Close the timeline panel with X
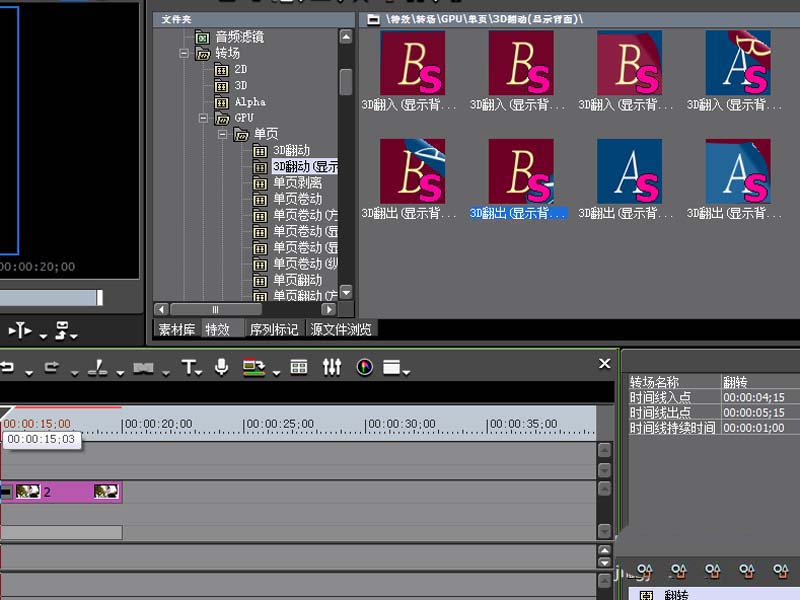This screenshot has height=600, width=800. click(x=604, y=364)
